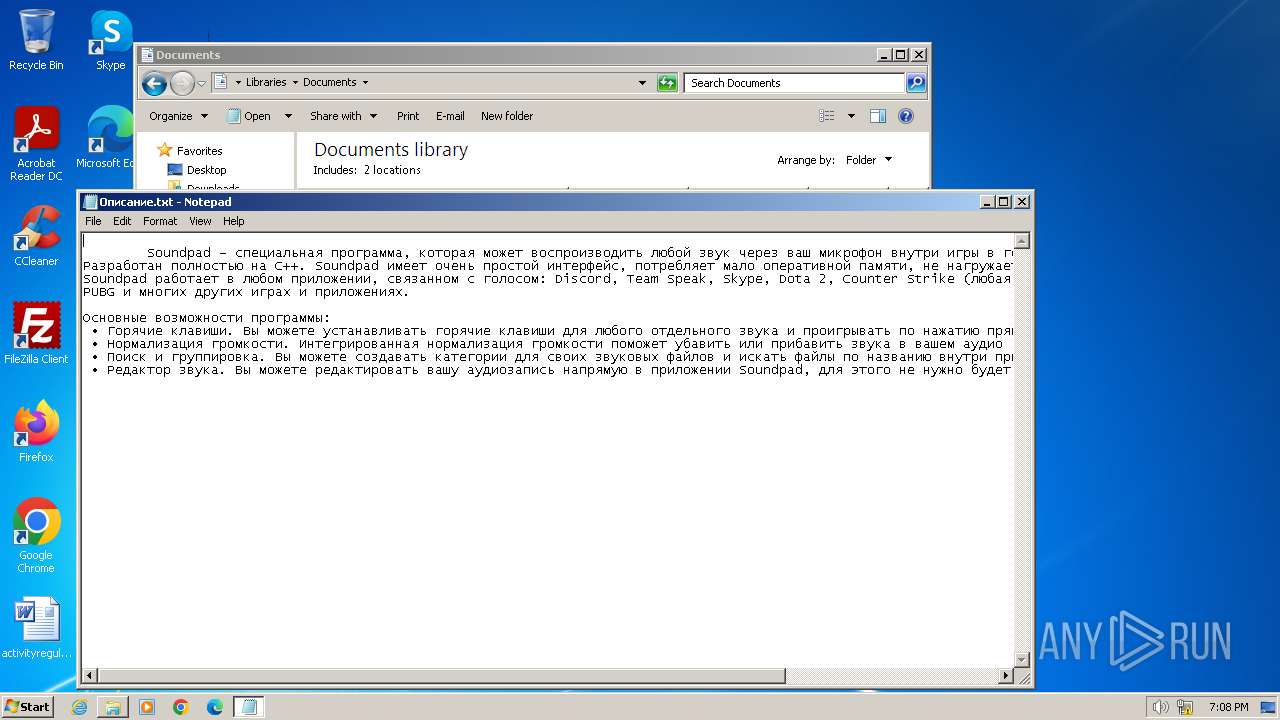Expand the address bar history dropdown
This screenshot has width=1280, height=720.
pos(642,83)
